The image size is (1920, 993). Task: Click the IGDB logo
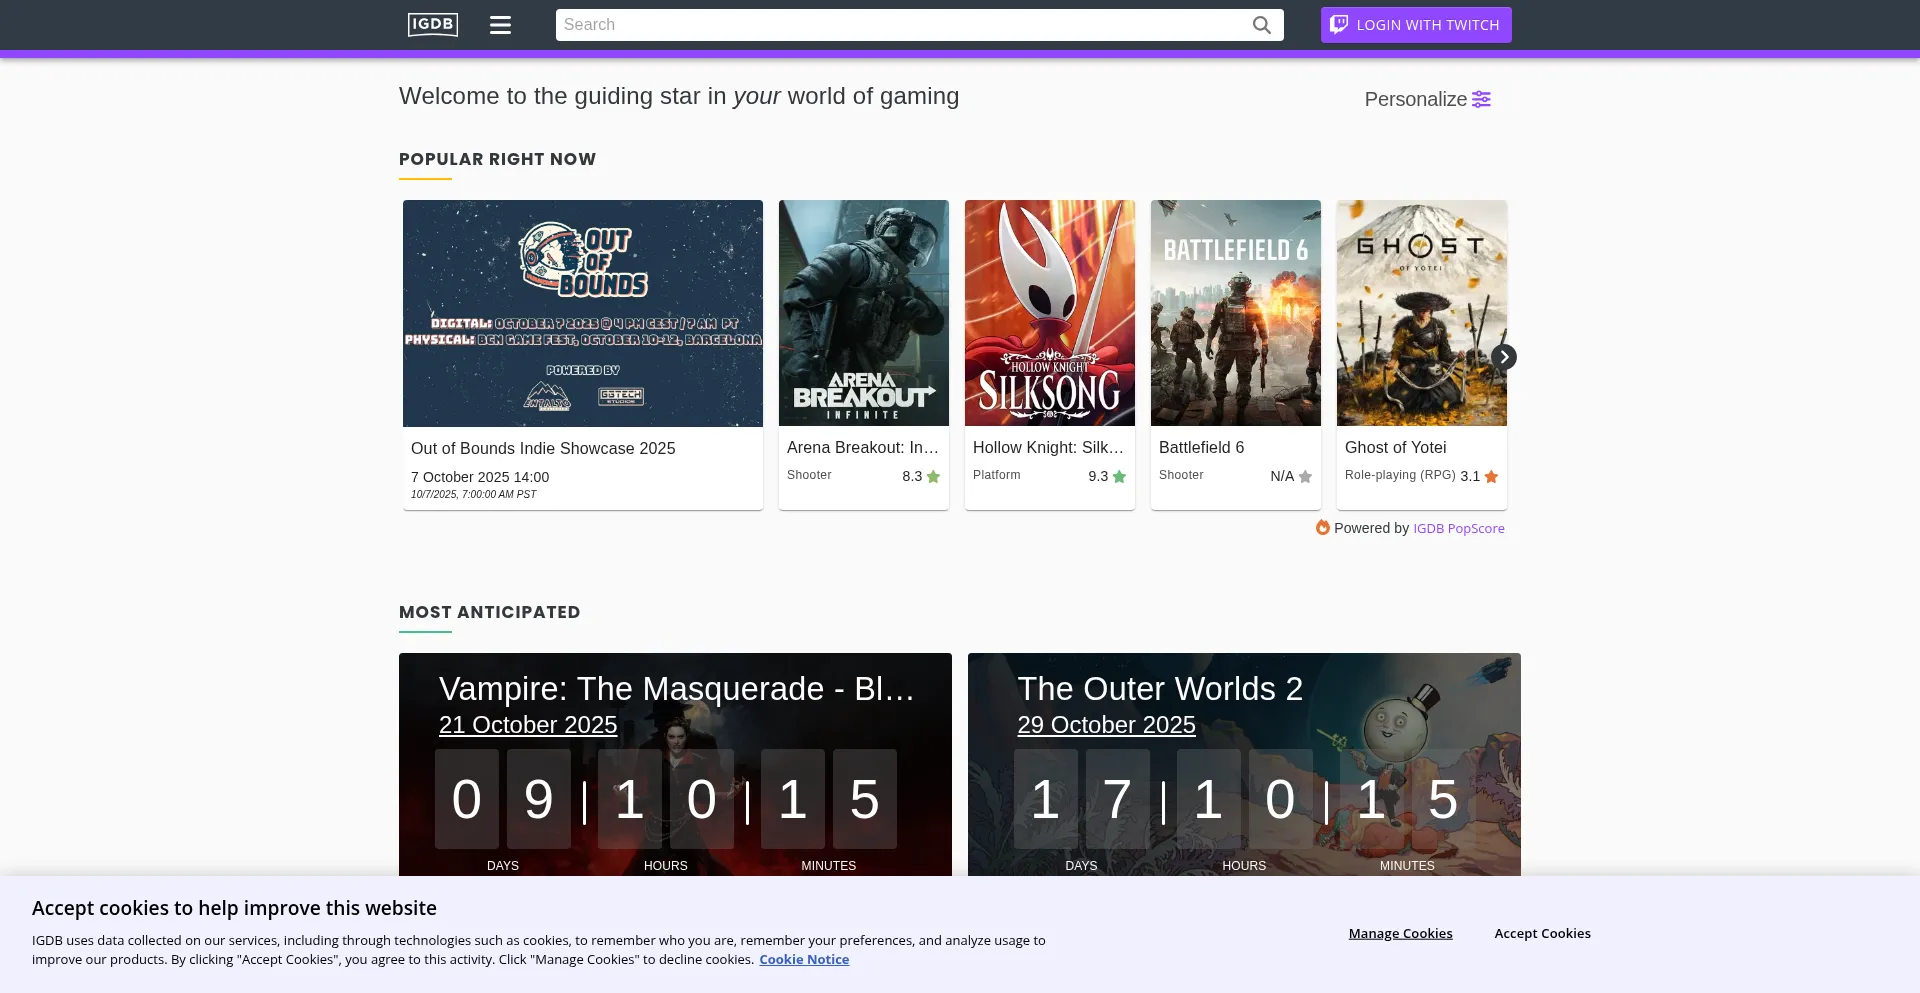coord(432,24)
